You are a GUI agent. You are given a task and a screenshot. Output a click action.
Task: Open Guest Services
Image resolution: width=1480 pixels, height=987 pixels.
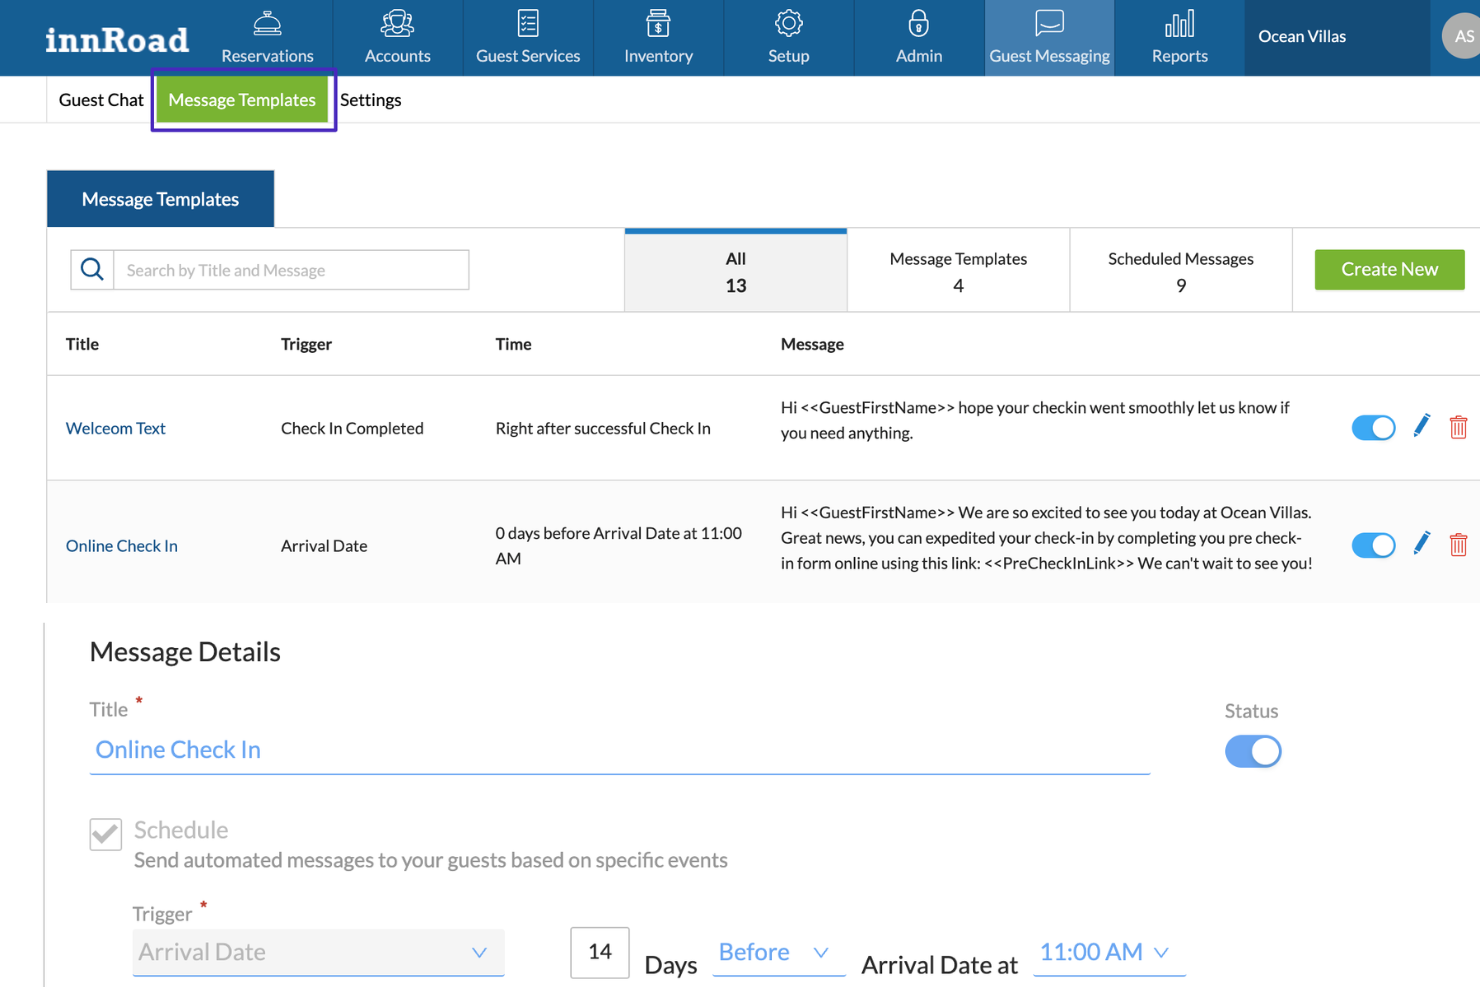(528, 37)
